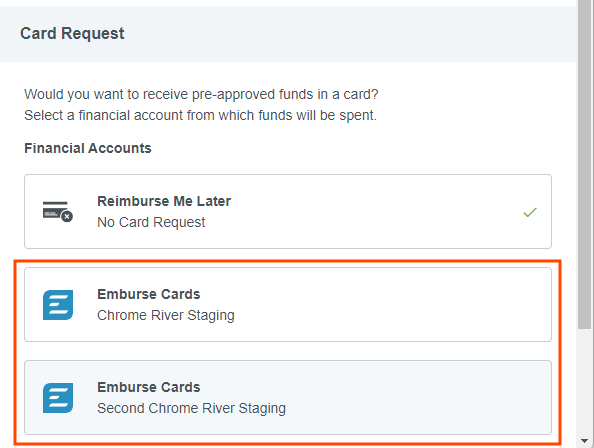Click the scrollbar down arrow

(x=585, y=441)
